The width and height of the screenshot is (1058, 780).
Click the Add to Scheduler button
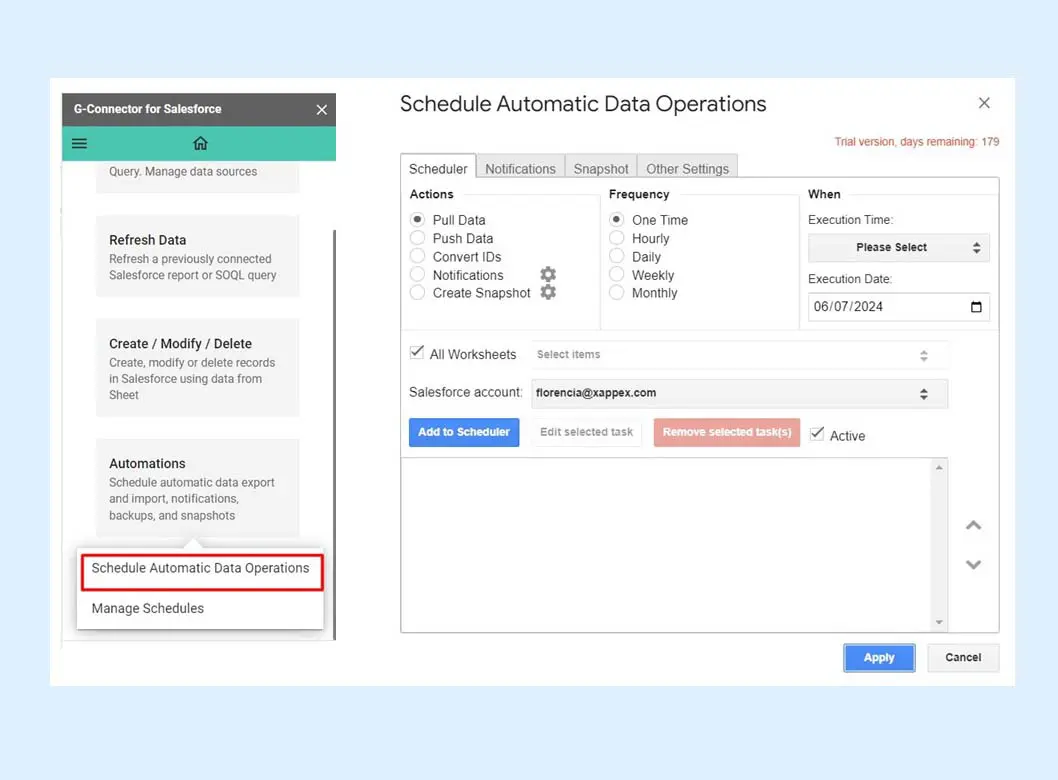click(464, 432)
